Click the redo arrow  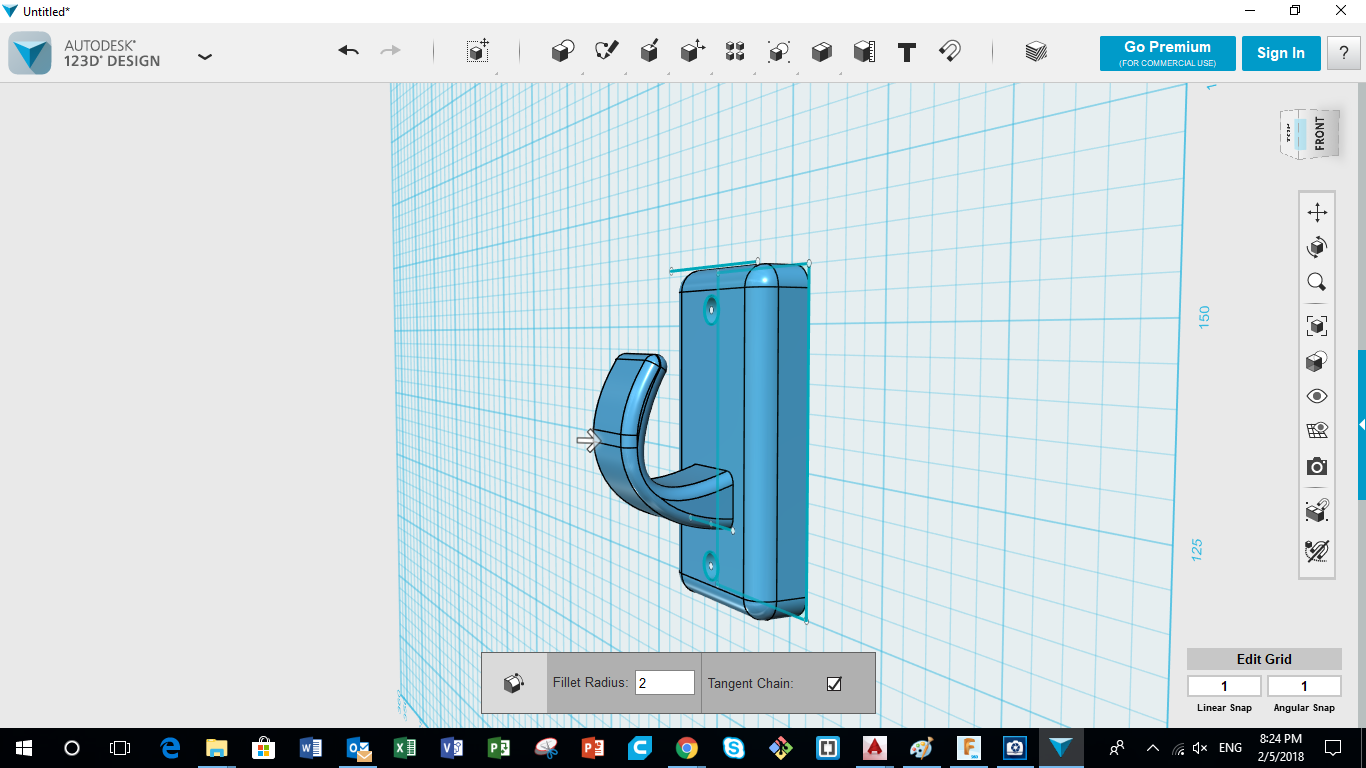click(391, 51)
